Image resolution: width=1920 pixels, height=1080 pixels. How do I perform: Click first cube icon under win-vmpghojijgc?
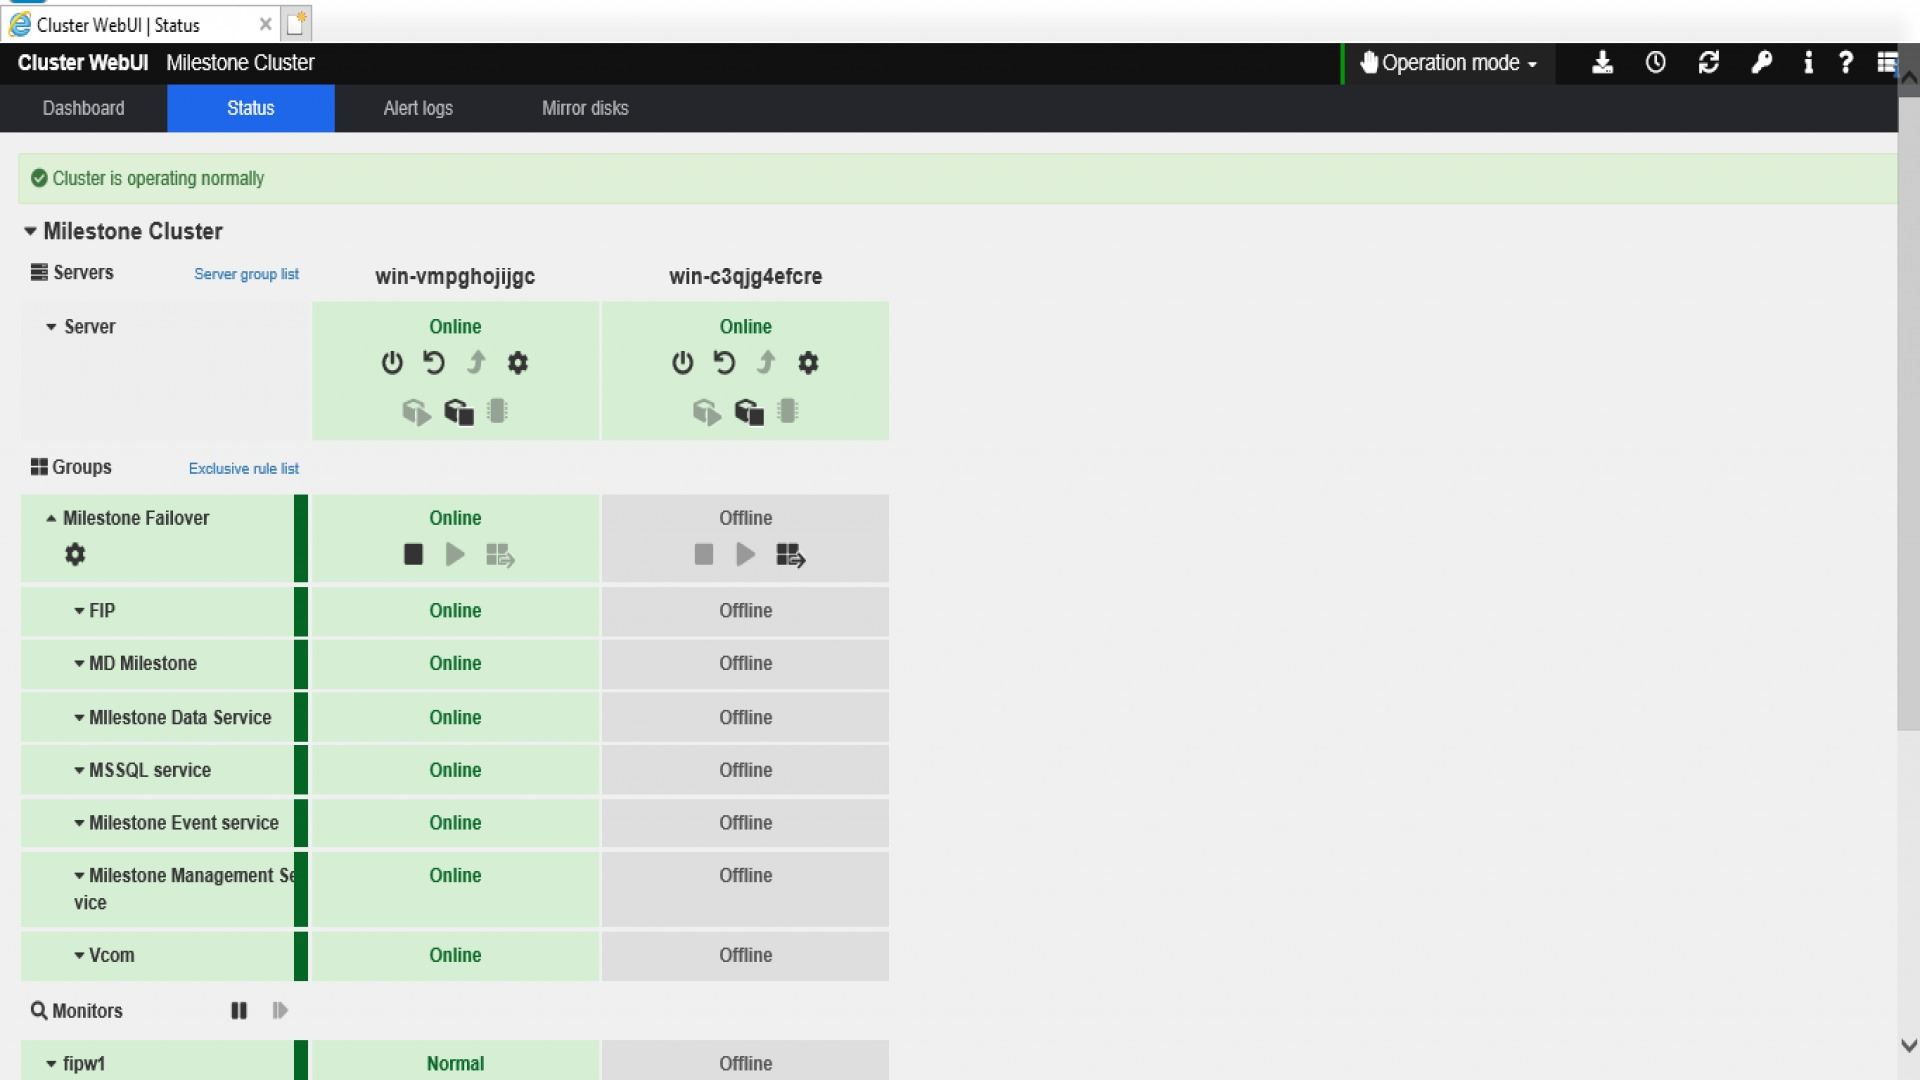416,412
